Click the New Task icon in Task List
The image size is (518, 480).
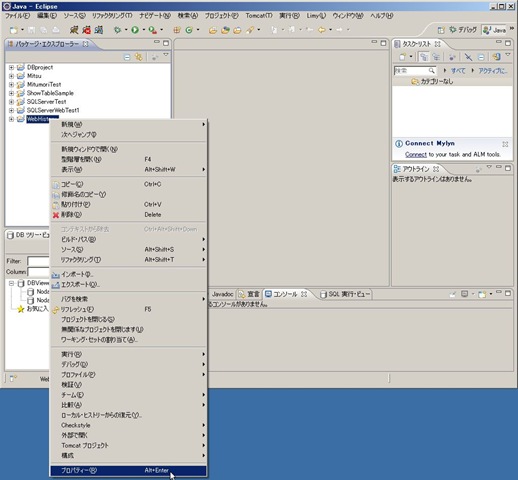[x=402, y=57]
